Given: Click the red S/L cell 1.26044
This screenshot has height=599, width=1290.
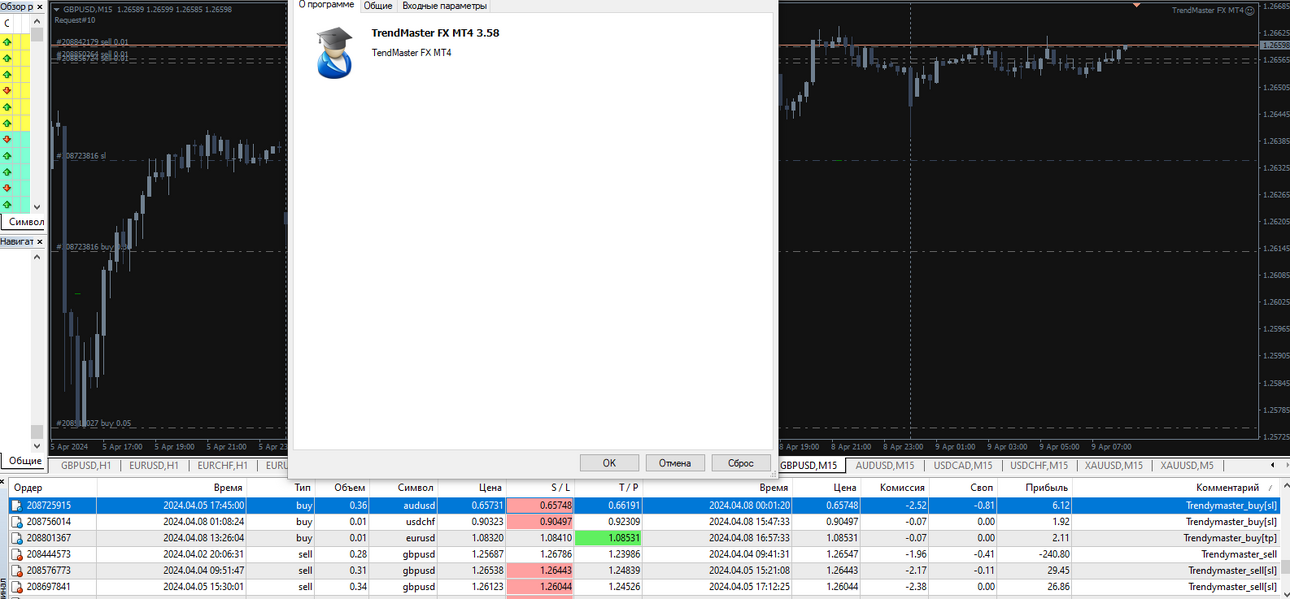Looking at the screenshot, I should pos(541,586).
